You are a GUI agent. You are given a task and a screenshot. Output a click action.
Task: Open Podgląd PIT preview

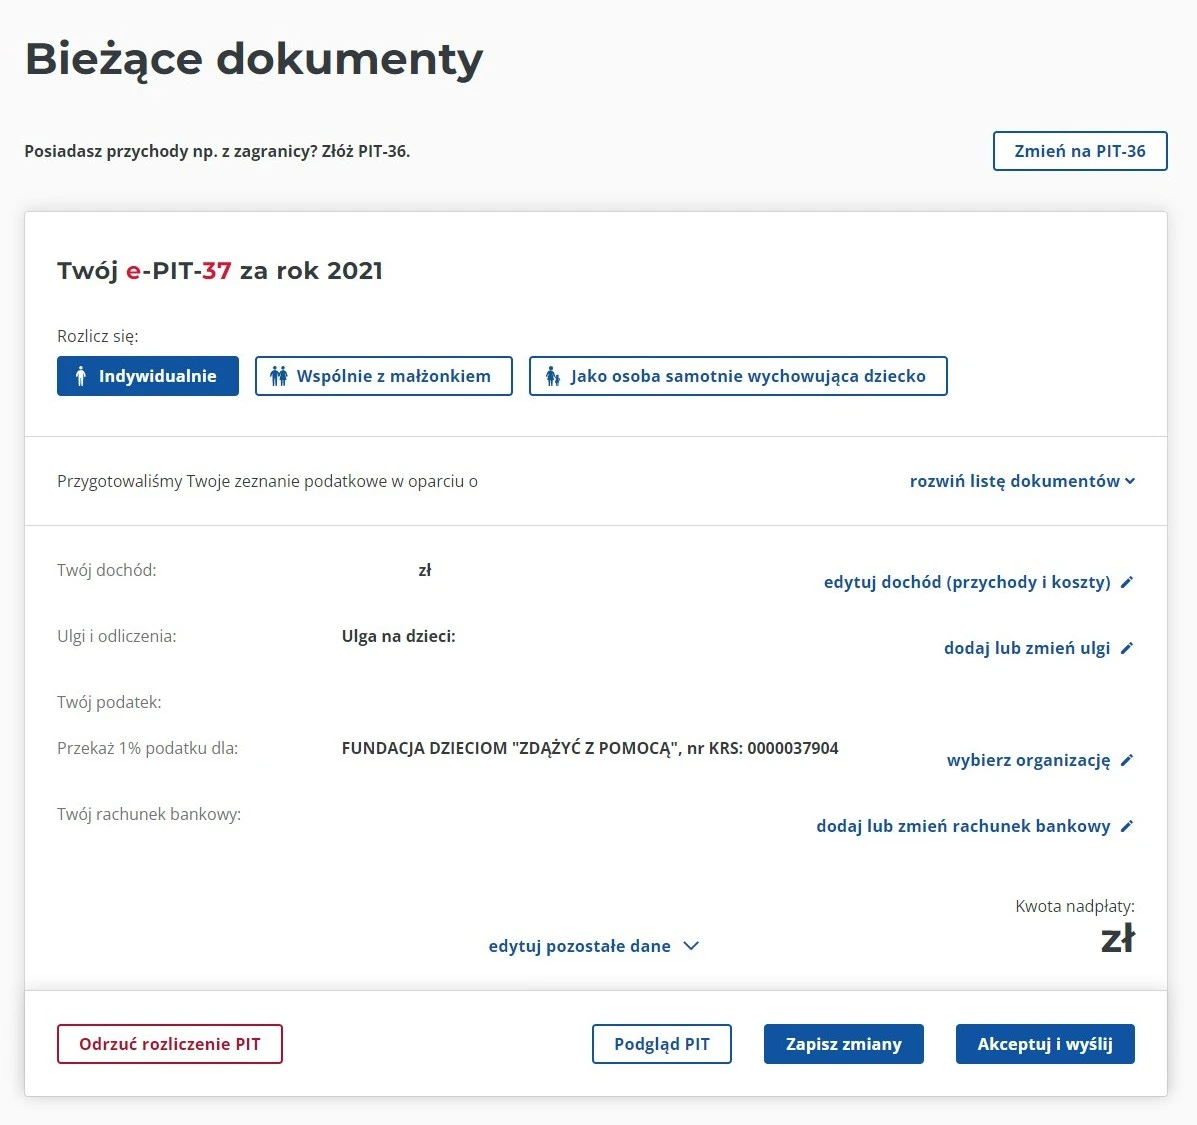pyautogui.click(x=661, y=1044)
